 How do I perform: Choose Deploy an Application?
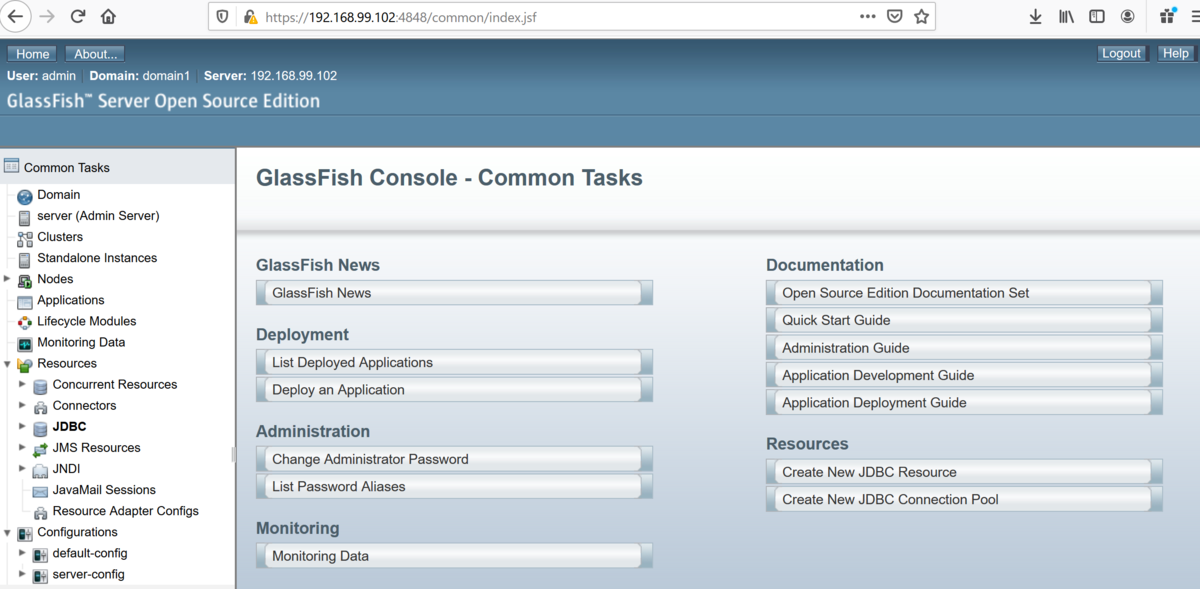[454, 390]
